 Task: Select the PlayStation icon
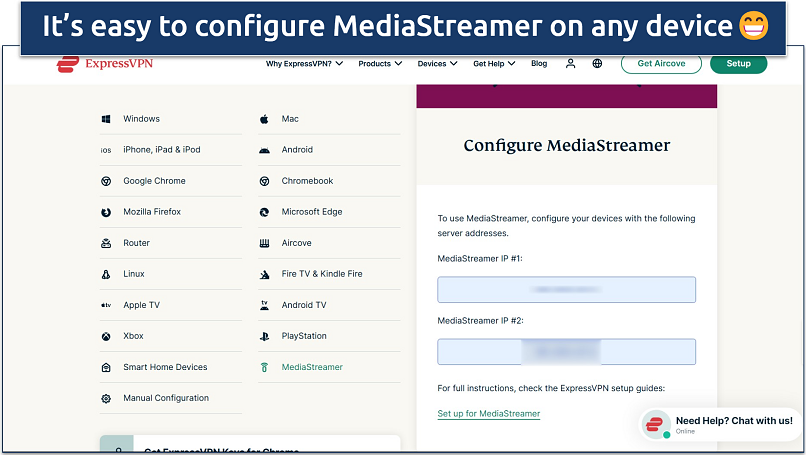[x=264, y=336]
